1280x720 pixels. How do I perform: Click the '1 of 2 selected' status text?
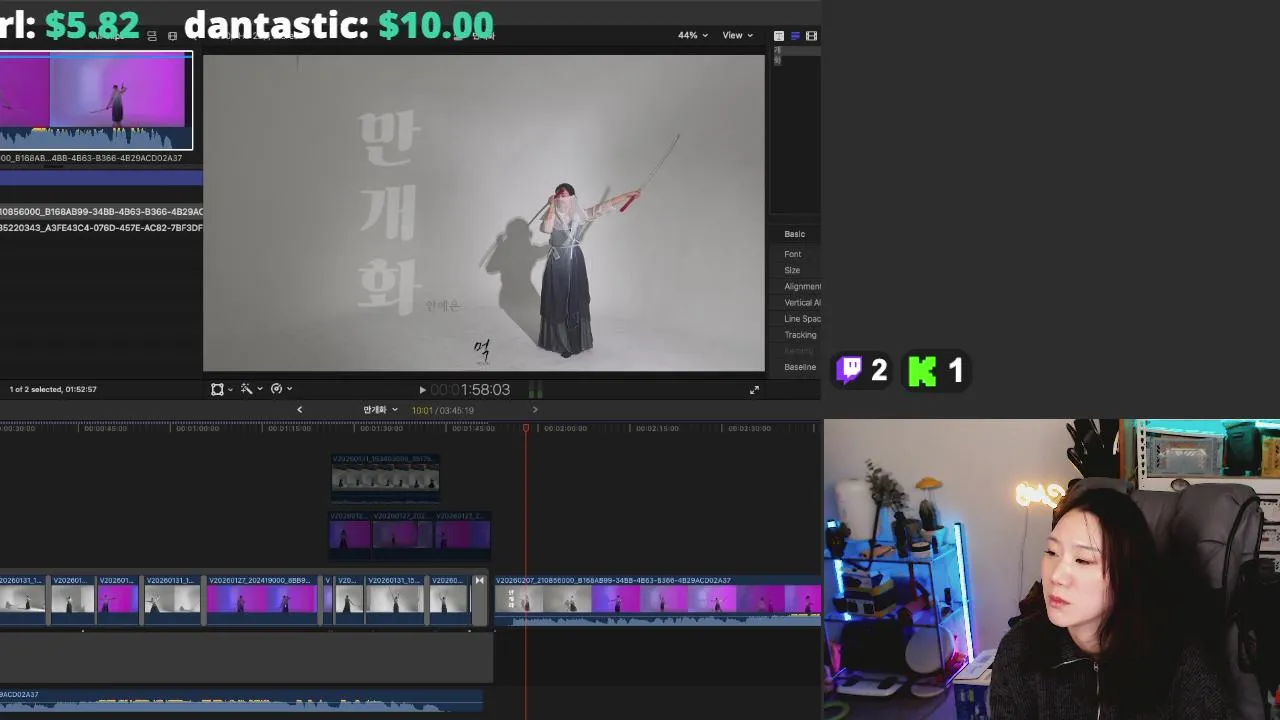point(53,389)
